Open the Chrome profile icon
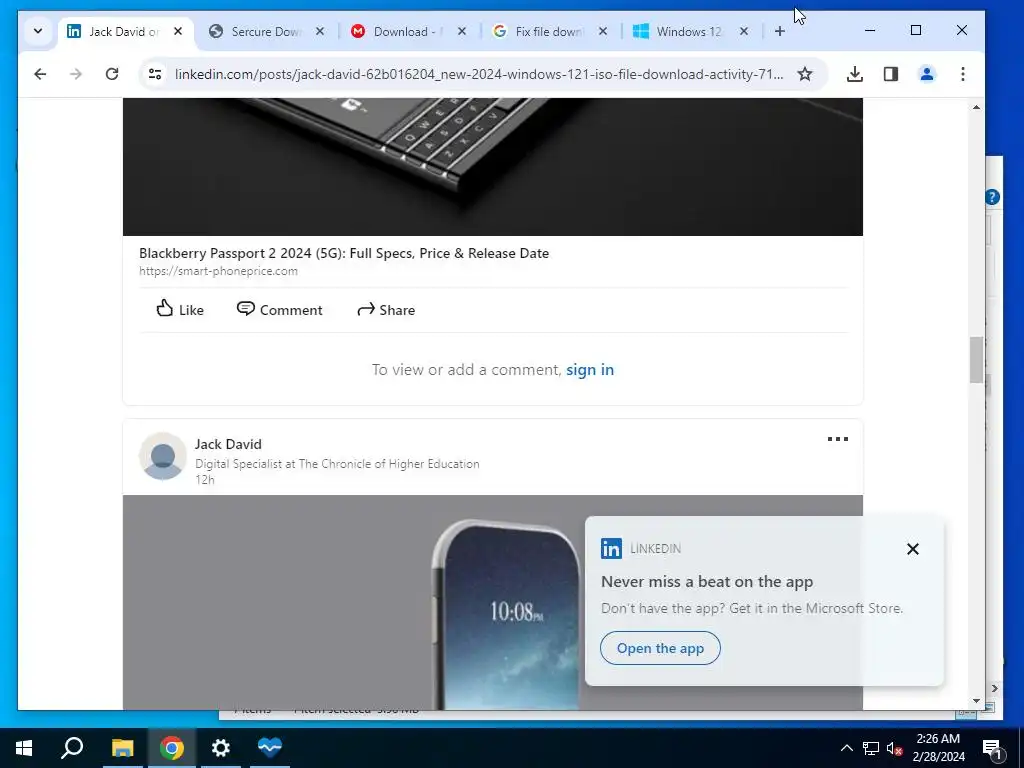The image size is (1024, 768). coord(927,74)
